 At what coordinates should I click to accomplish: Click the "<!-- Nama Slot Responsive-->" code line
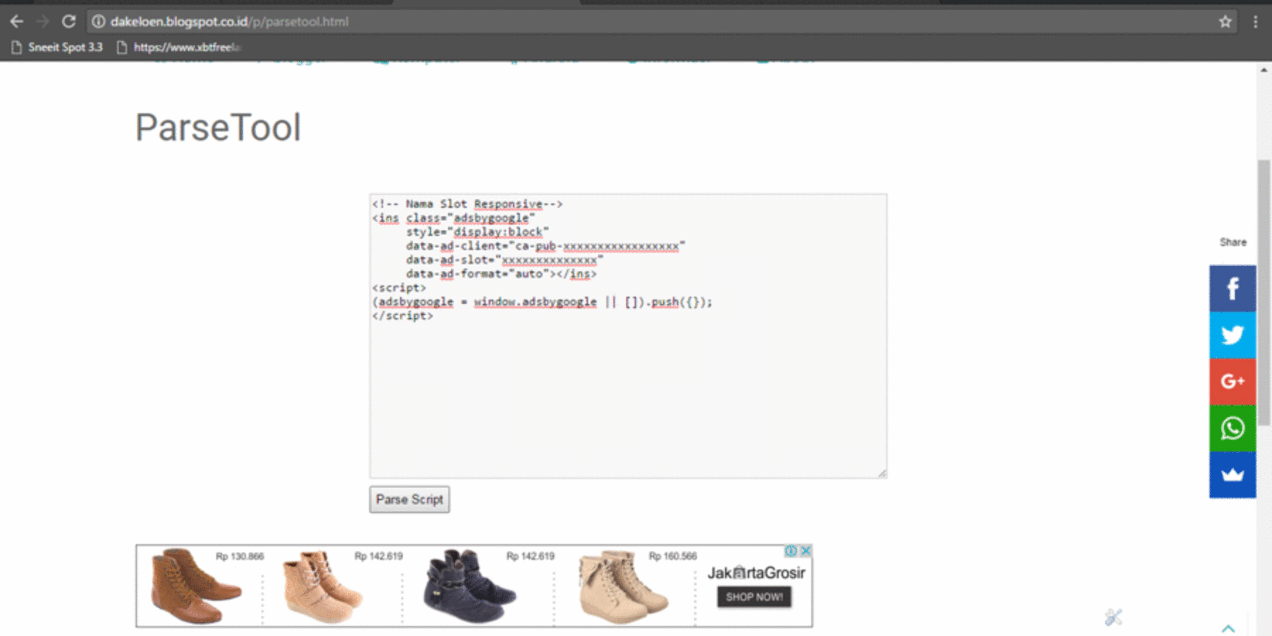pos(467,204)
